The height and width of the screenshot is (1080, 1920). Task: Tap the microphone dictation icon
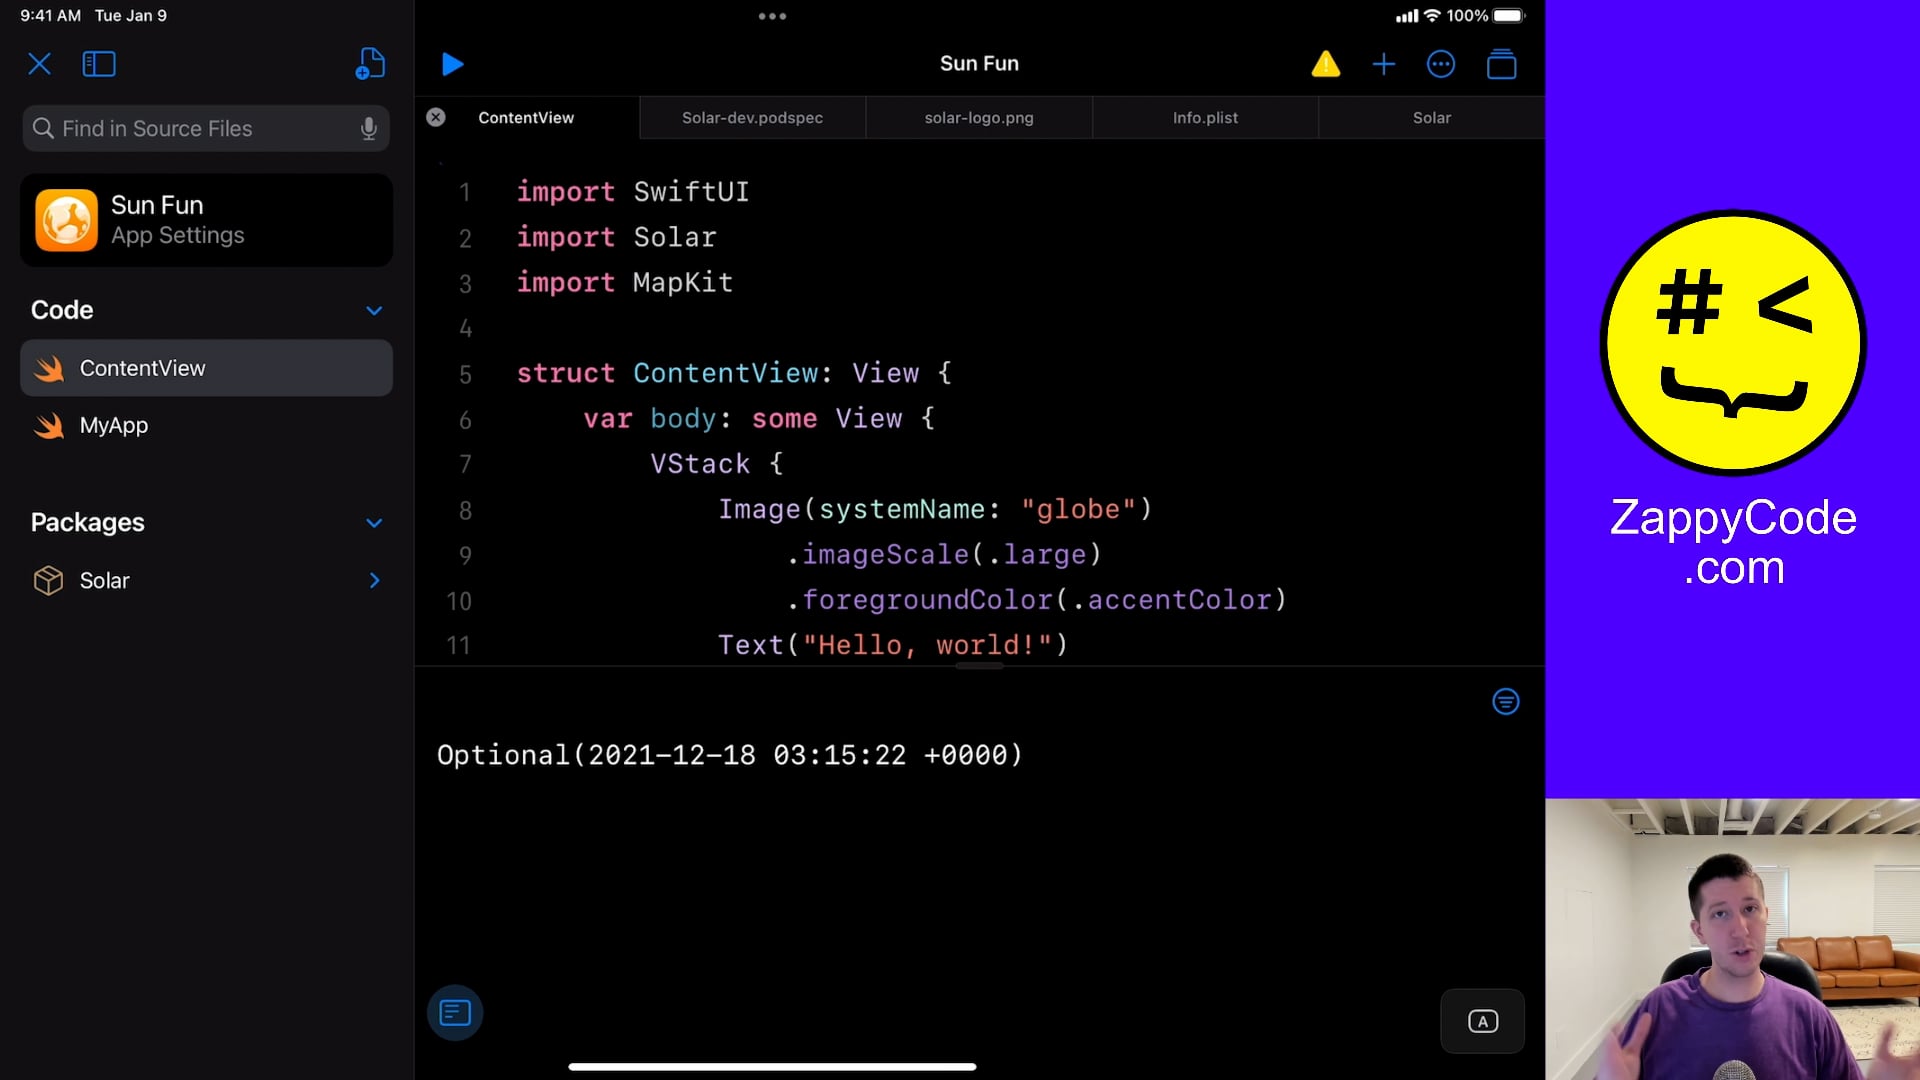pos(369,128)
